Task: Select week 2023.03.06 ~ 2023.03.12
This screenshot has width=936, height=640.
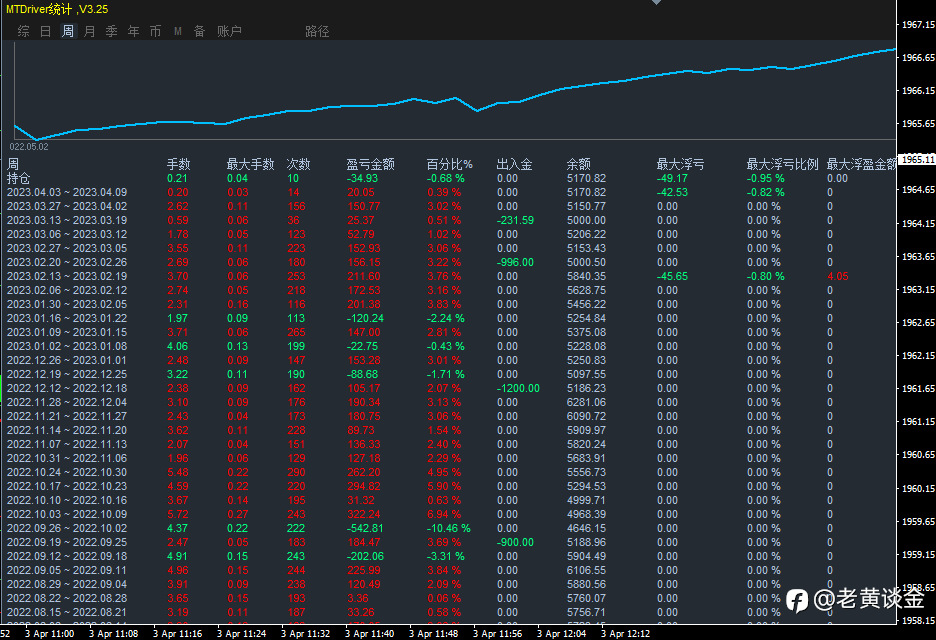Action: (x=67, y=234)
